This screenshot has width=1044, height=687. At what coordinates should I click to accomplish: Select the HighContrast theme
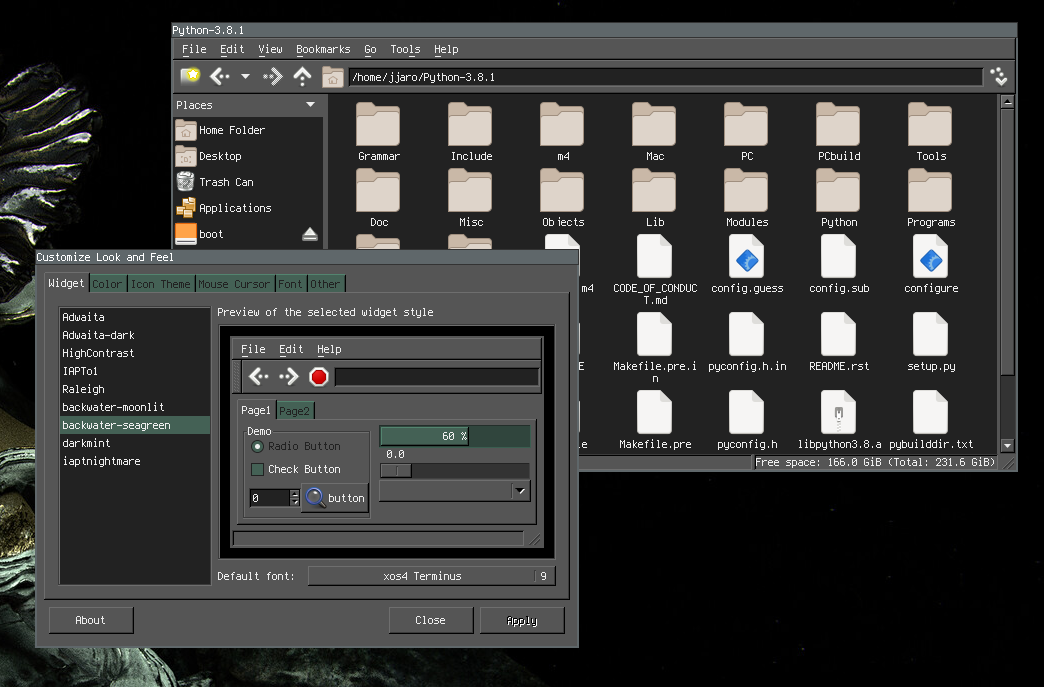135,353
